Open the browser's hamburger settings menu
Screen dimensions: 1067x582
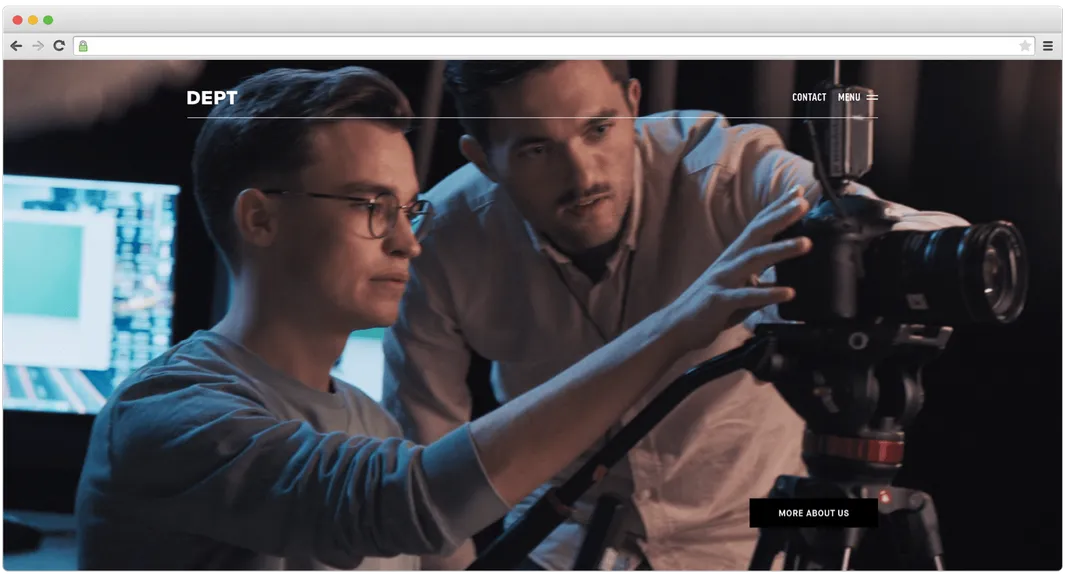click(x=1048, y=46)
